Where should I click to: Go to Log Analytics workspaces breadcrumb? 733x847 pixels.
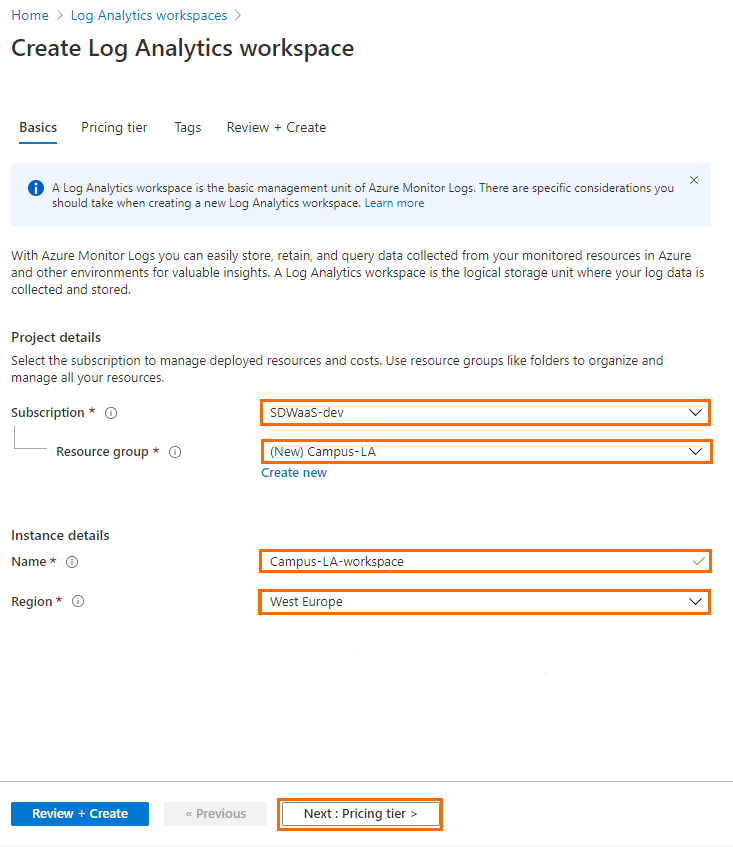point(149,16)
